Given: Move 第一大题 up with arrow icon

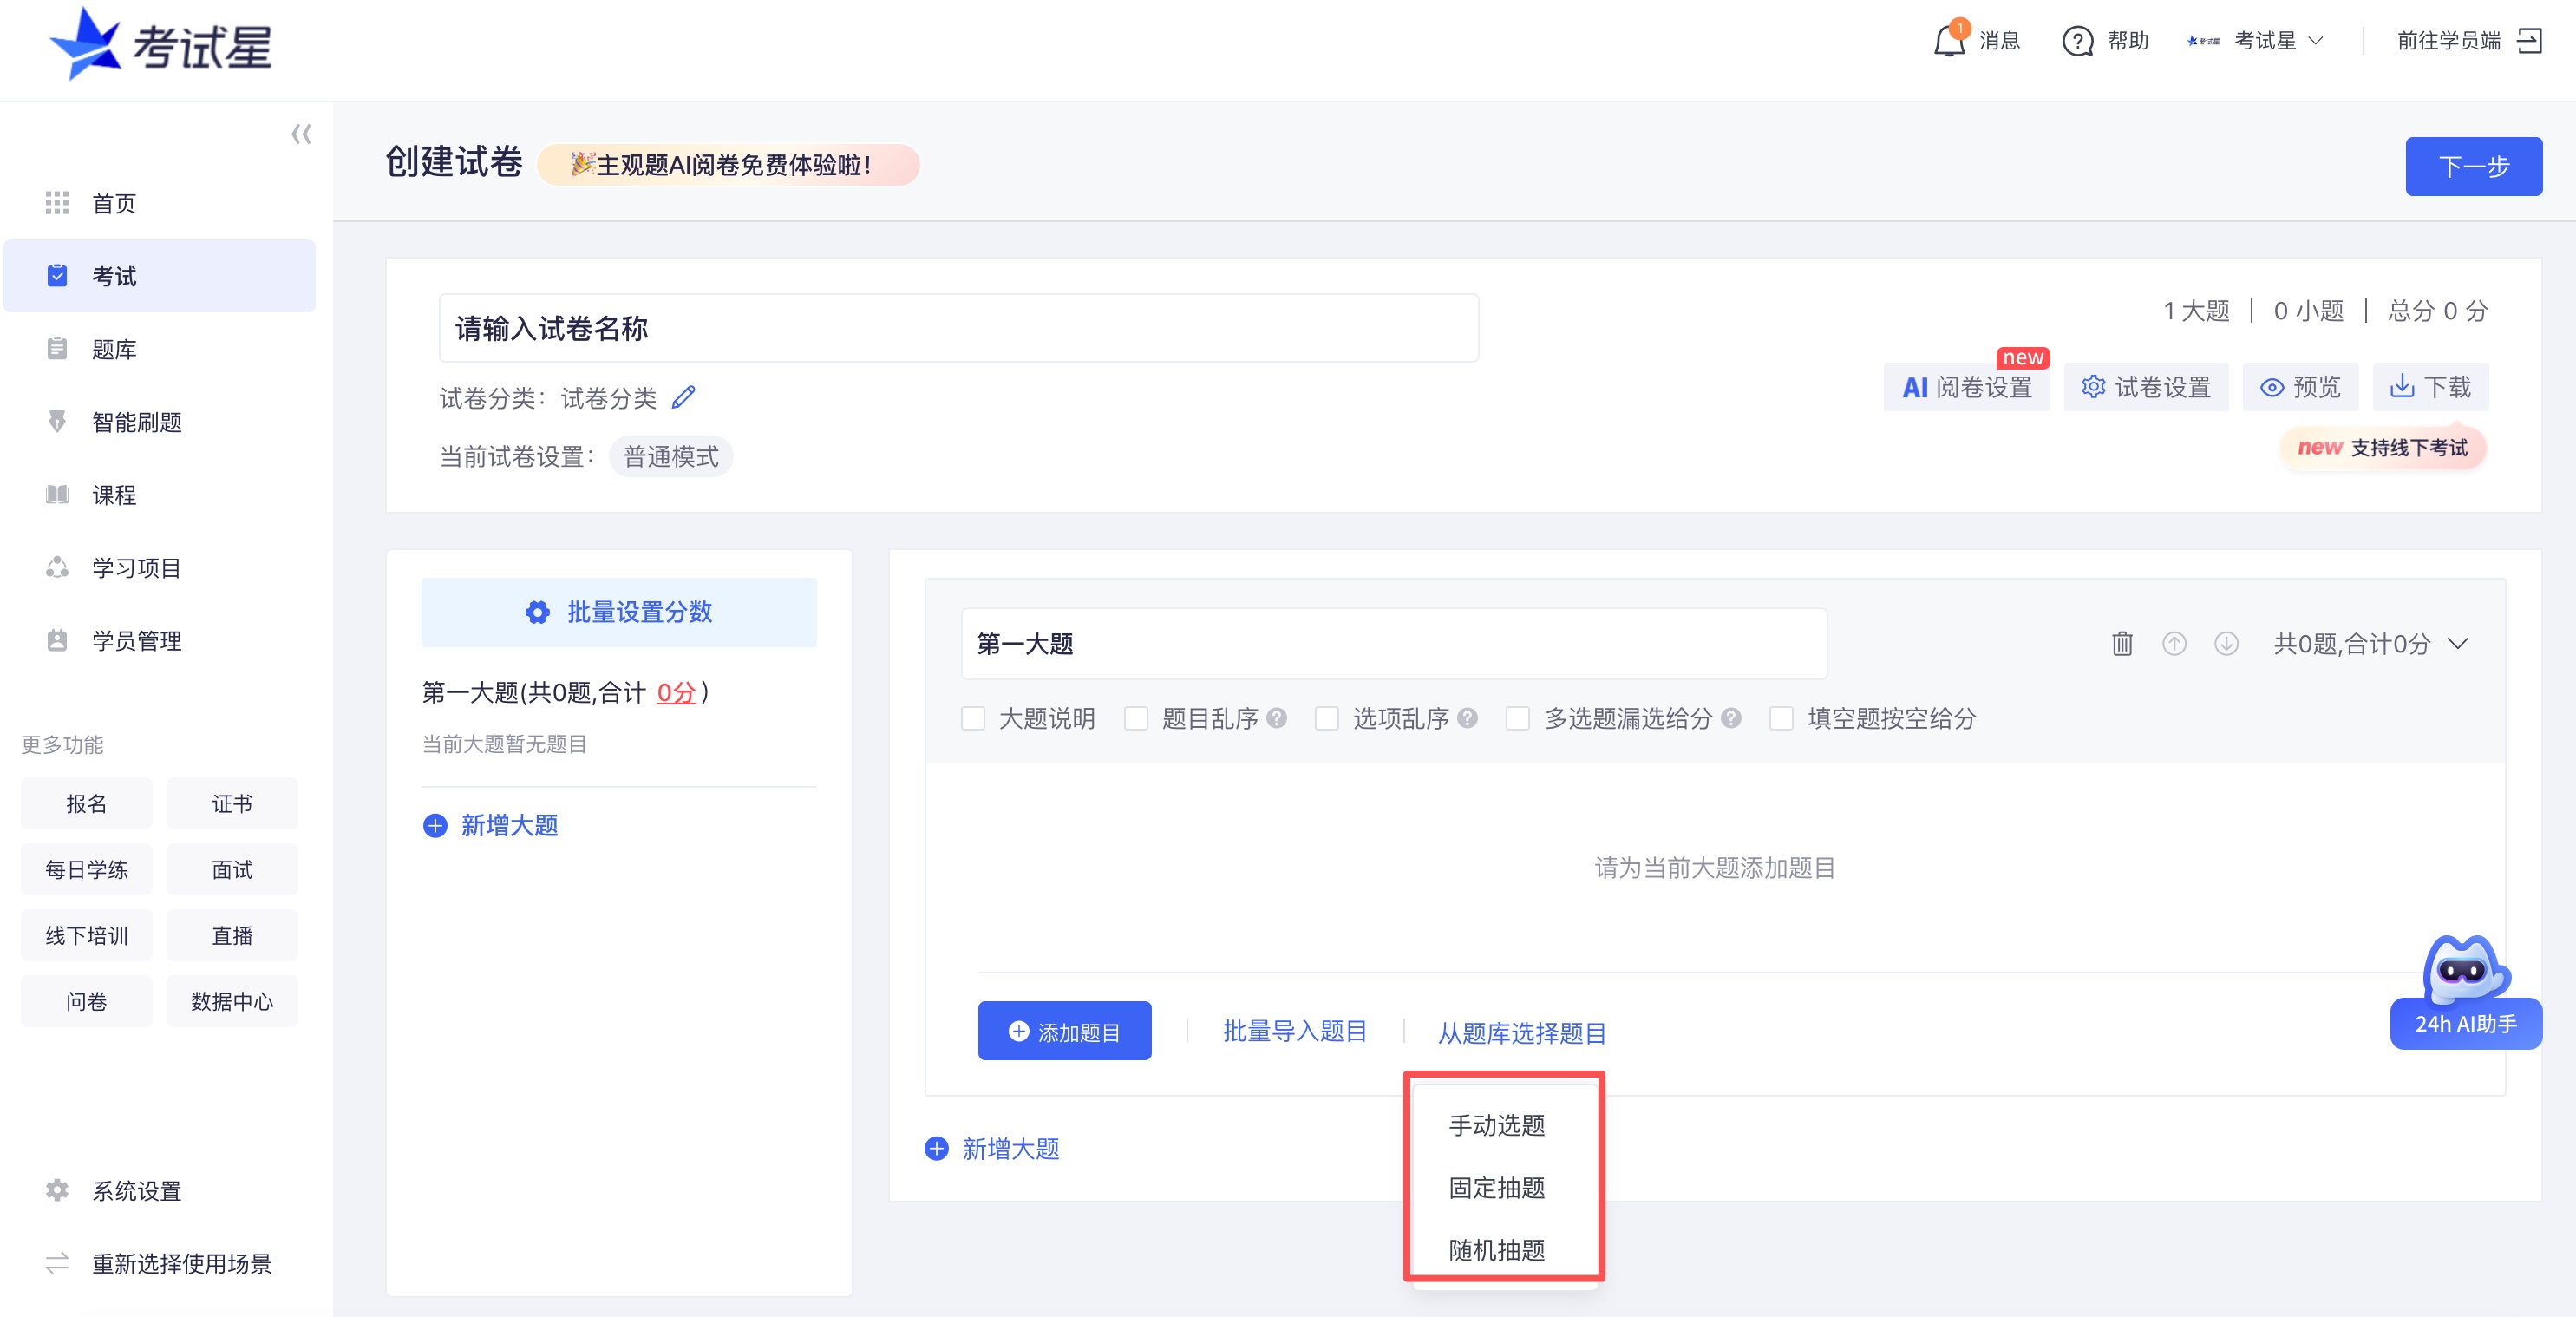Looking at the screenshot, I should [x=2174, y=643].
